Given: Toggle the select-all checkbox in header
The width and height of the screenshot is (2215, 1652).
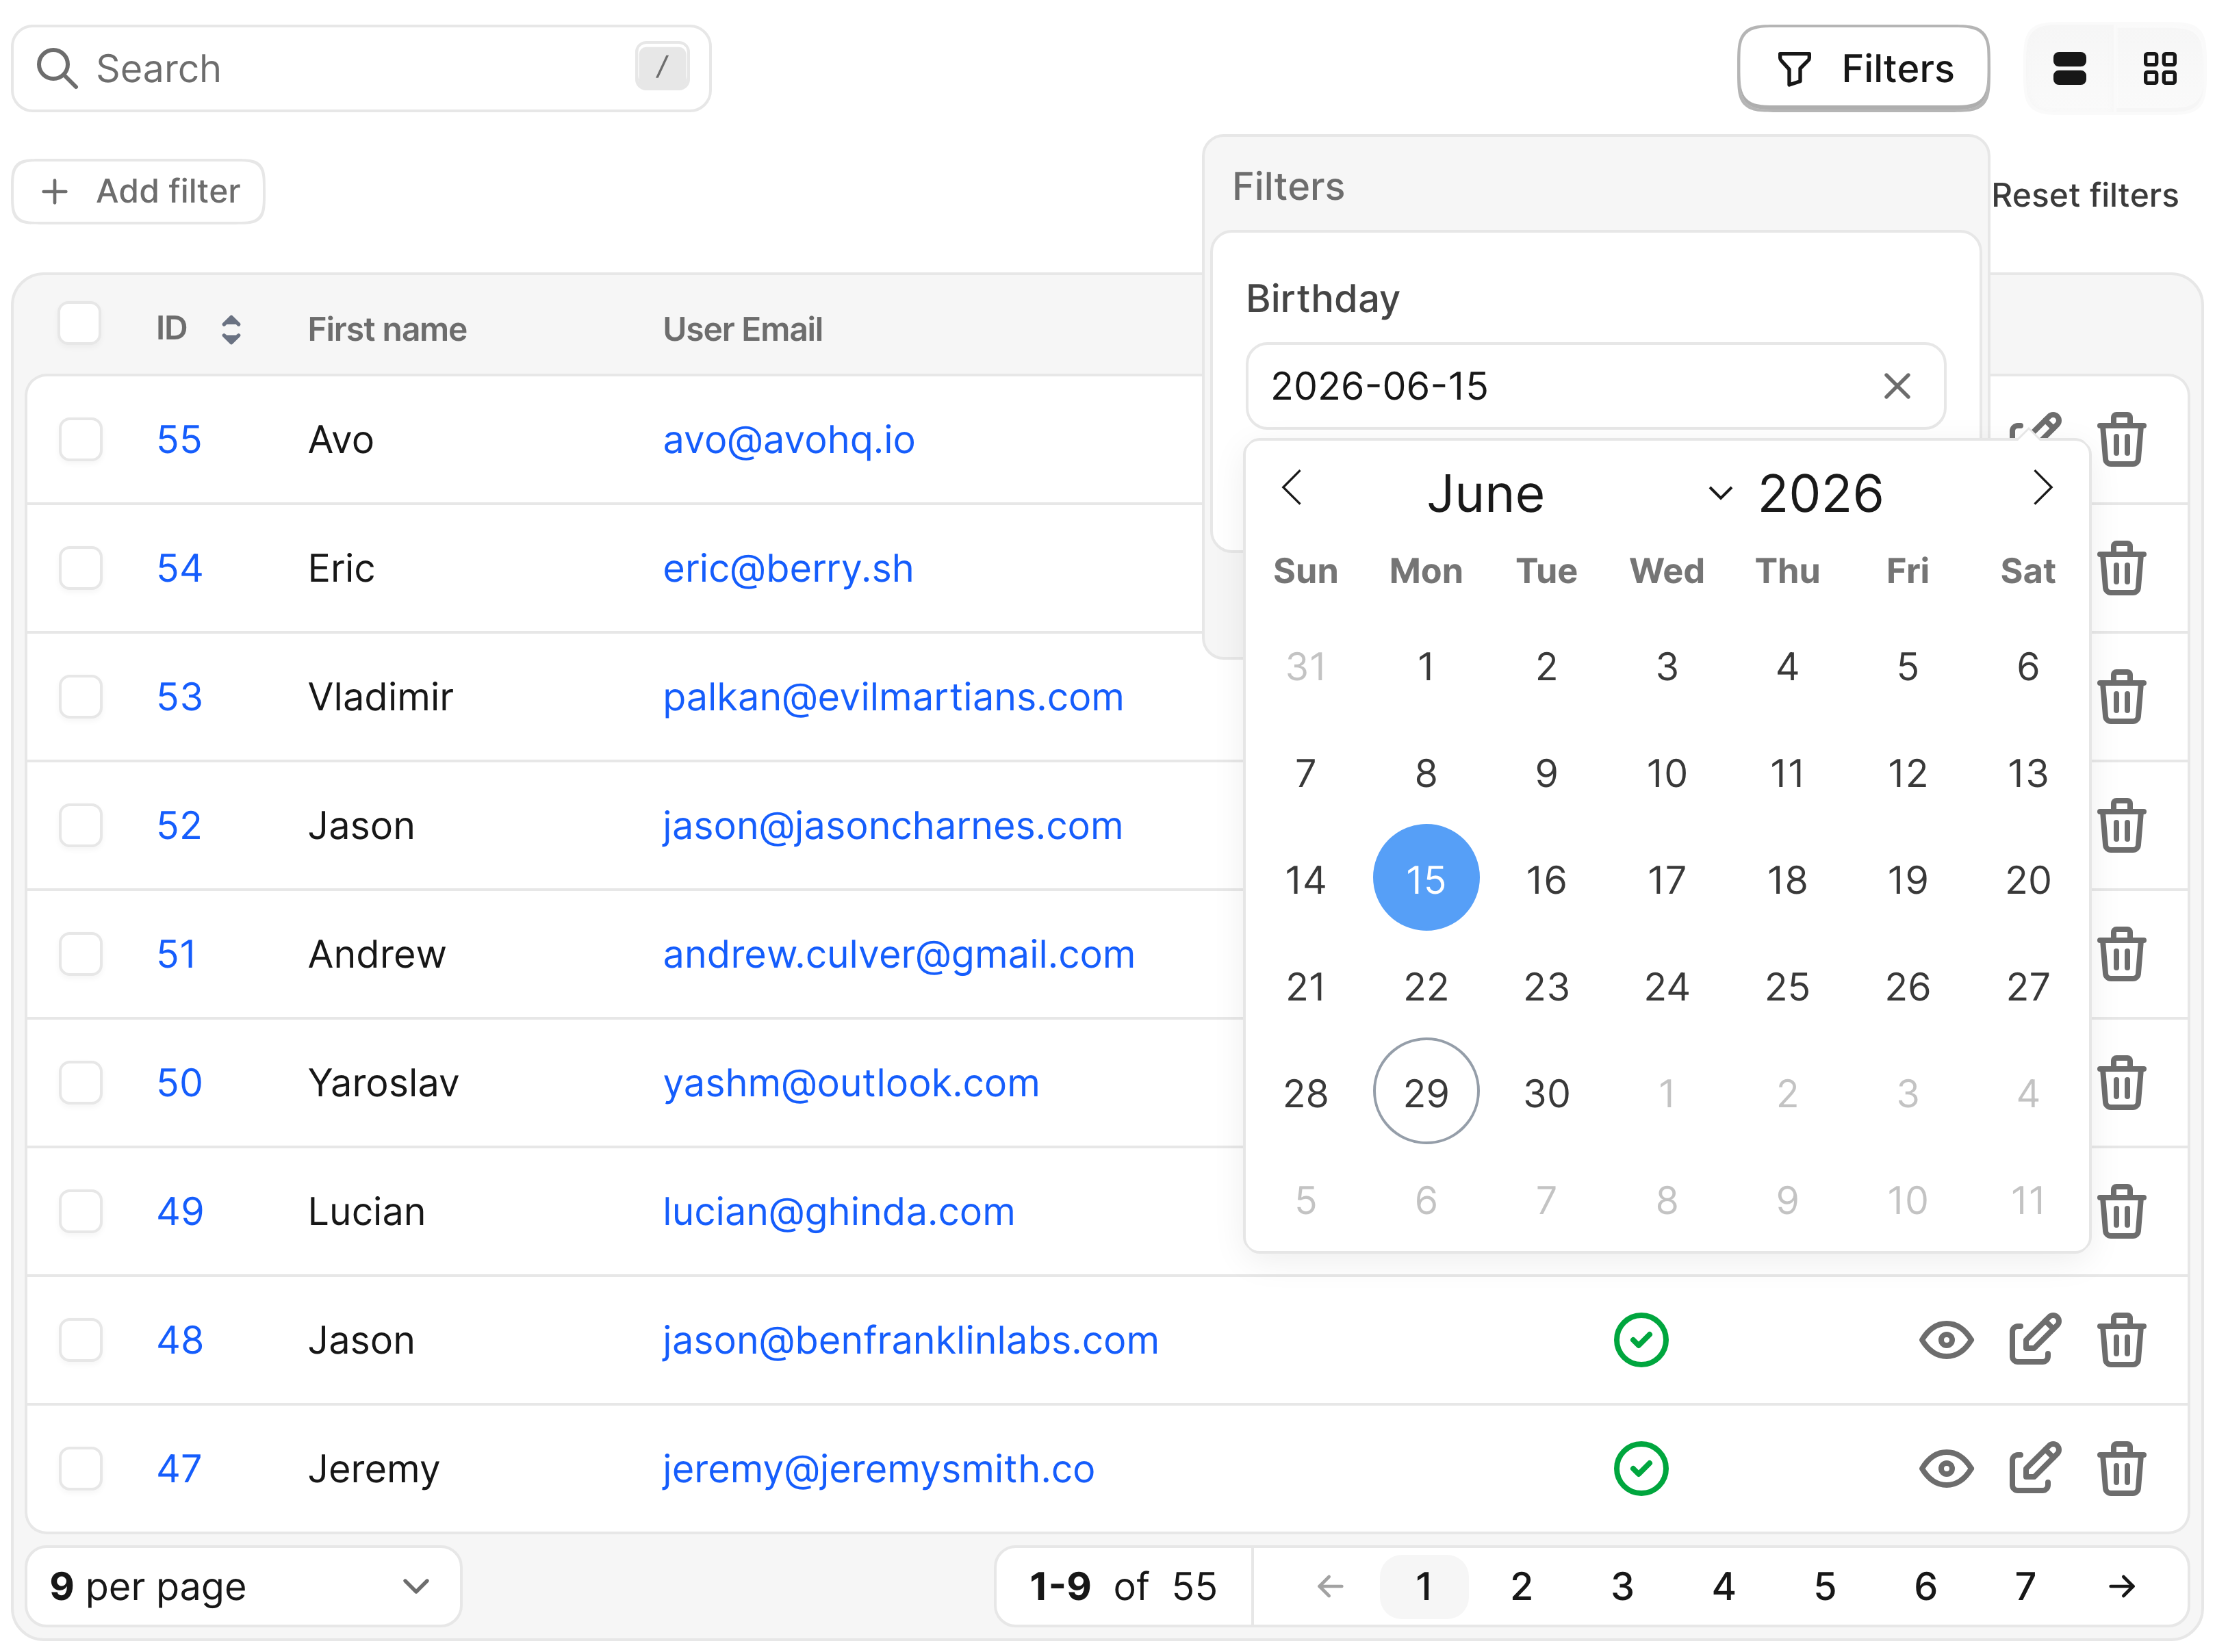Looking at the screenshot, I should (x=80, y=323).
